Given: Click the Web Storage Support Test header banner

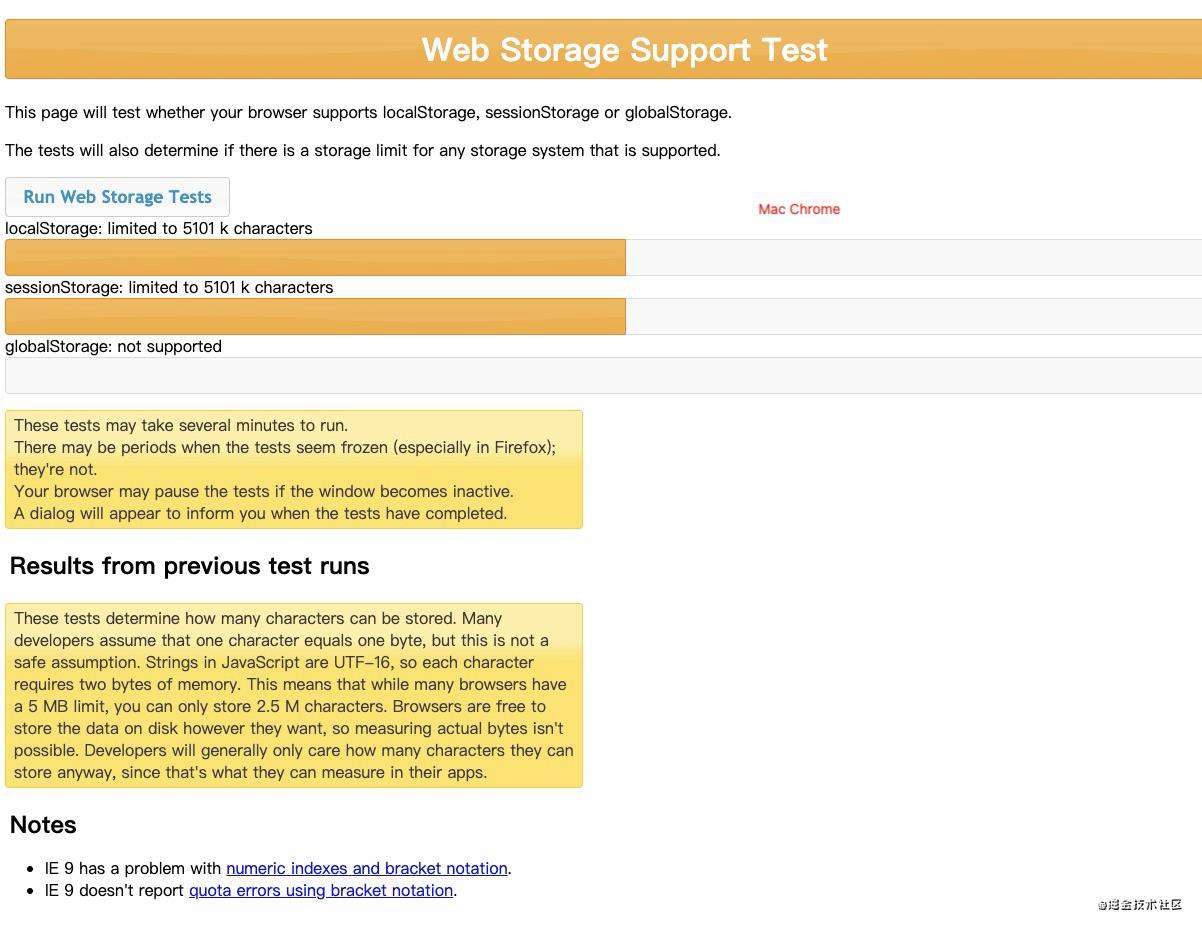Looking at the screenshot, I should point(603,49).
